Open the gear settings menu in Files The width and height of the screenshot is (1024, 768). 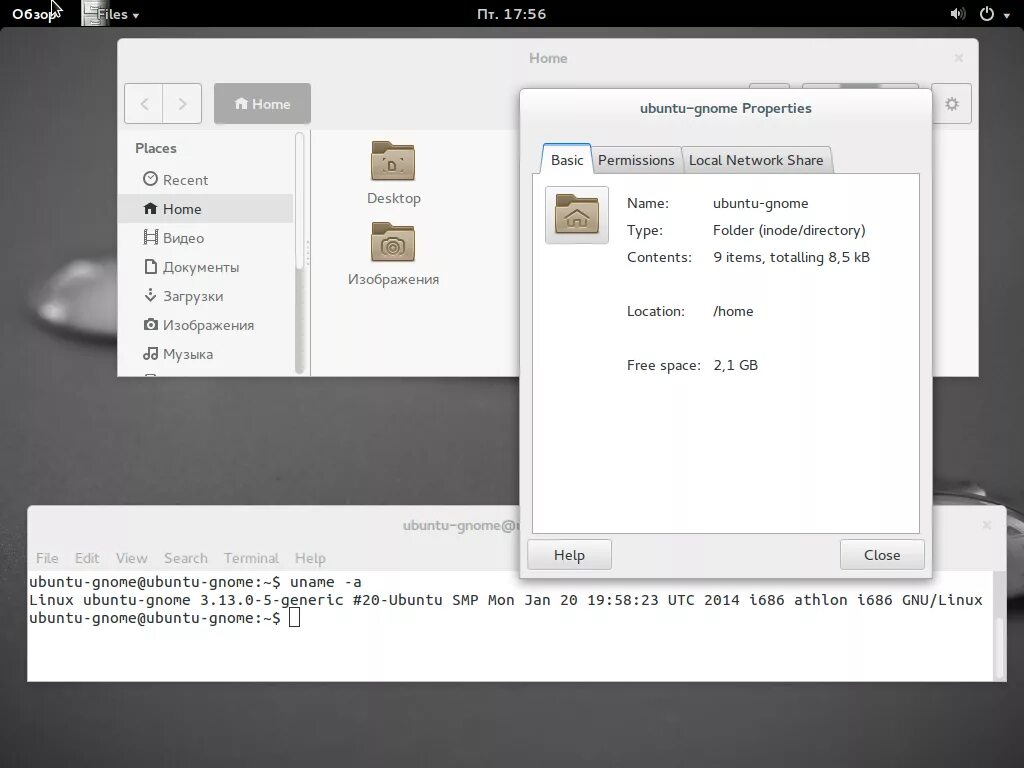point(952,103)
